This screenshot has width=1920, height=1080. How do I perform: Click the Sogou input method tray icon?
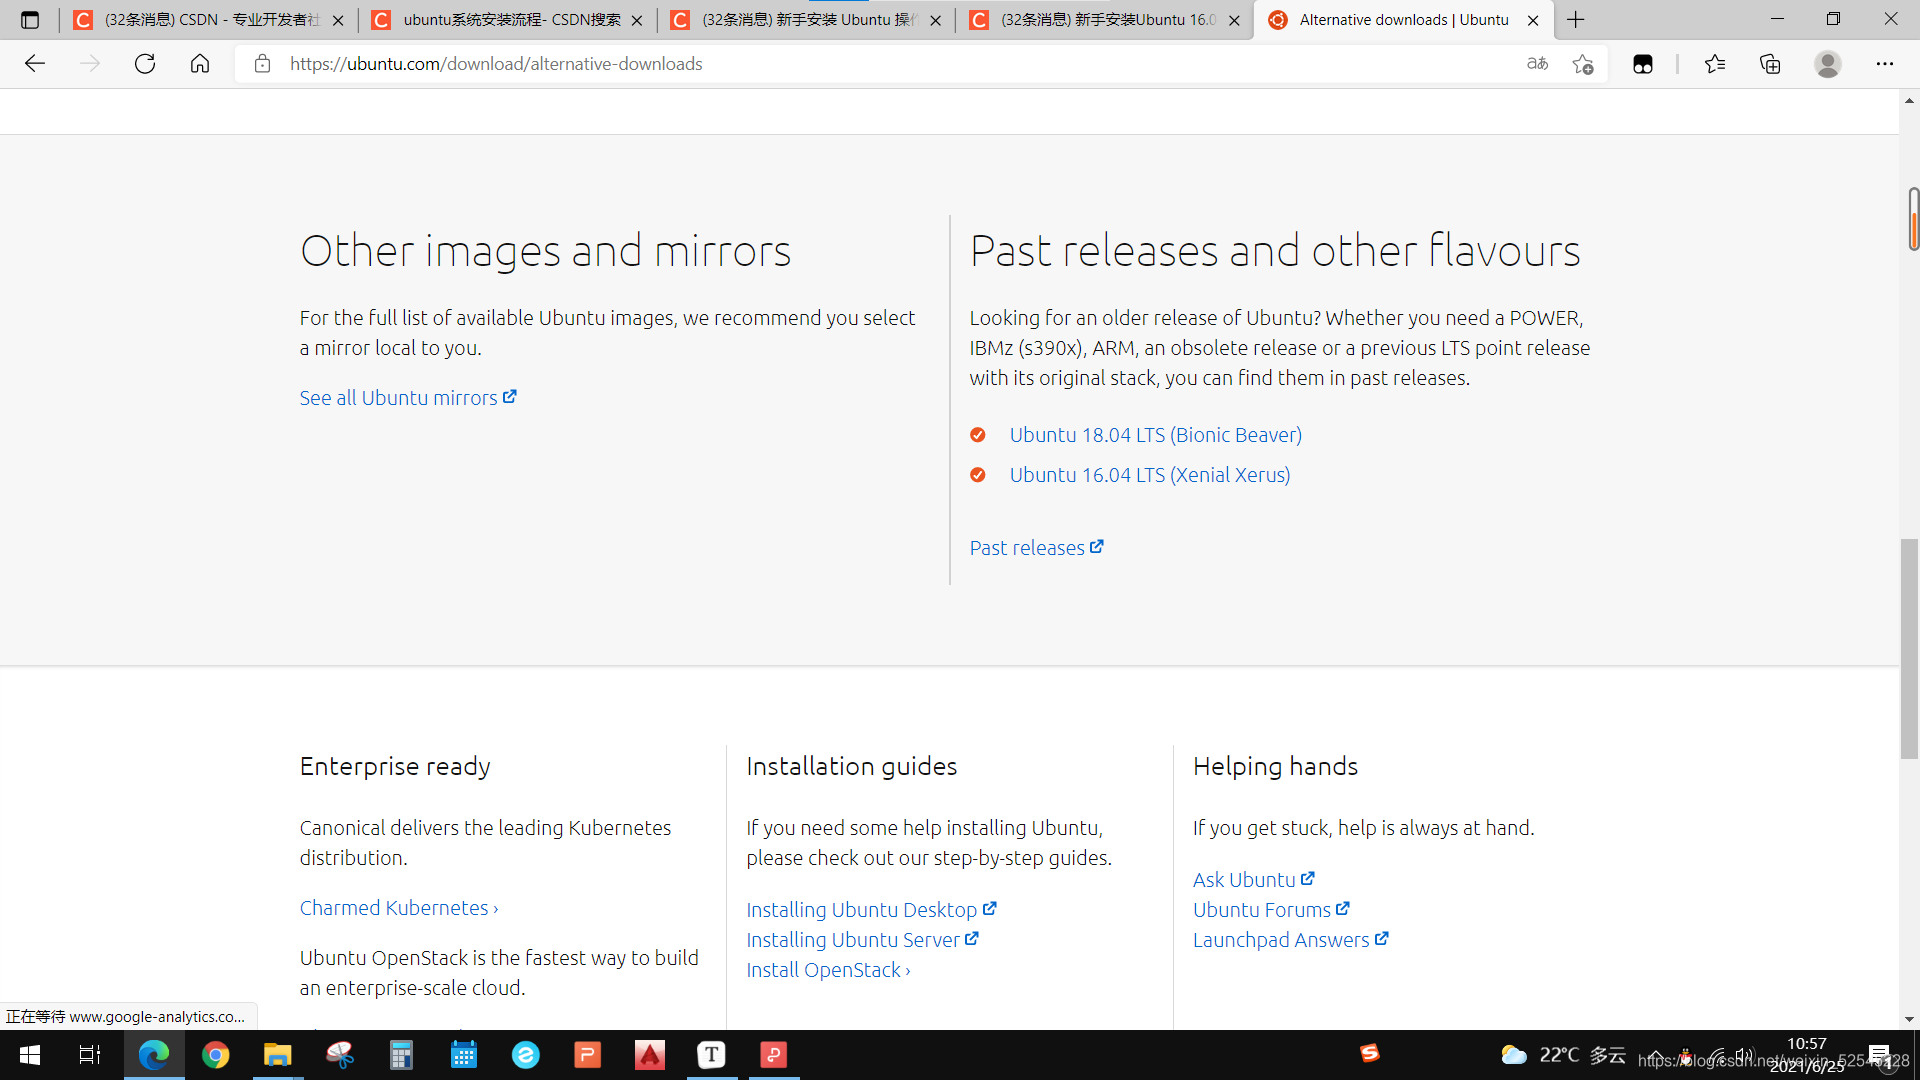pos(1370,1053)
